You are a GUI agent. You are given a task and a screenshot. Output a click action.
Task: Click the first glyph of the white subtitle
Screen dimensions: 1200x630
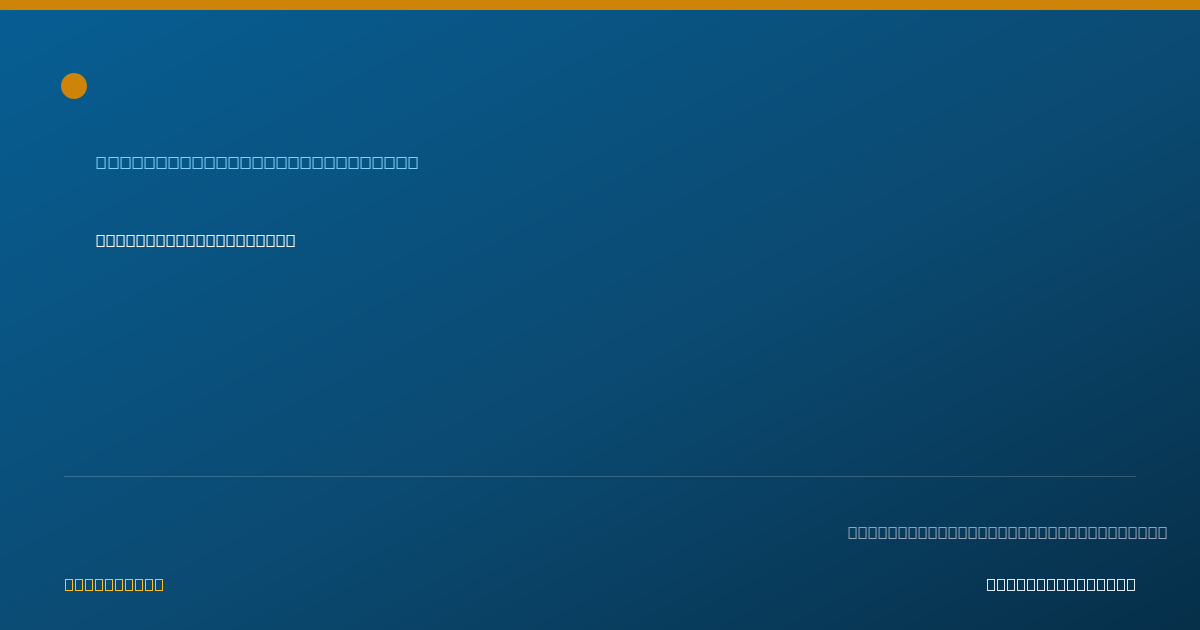pos(101,240)
